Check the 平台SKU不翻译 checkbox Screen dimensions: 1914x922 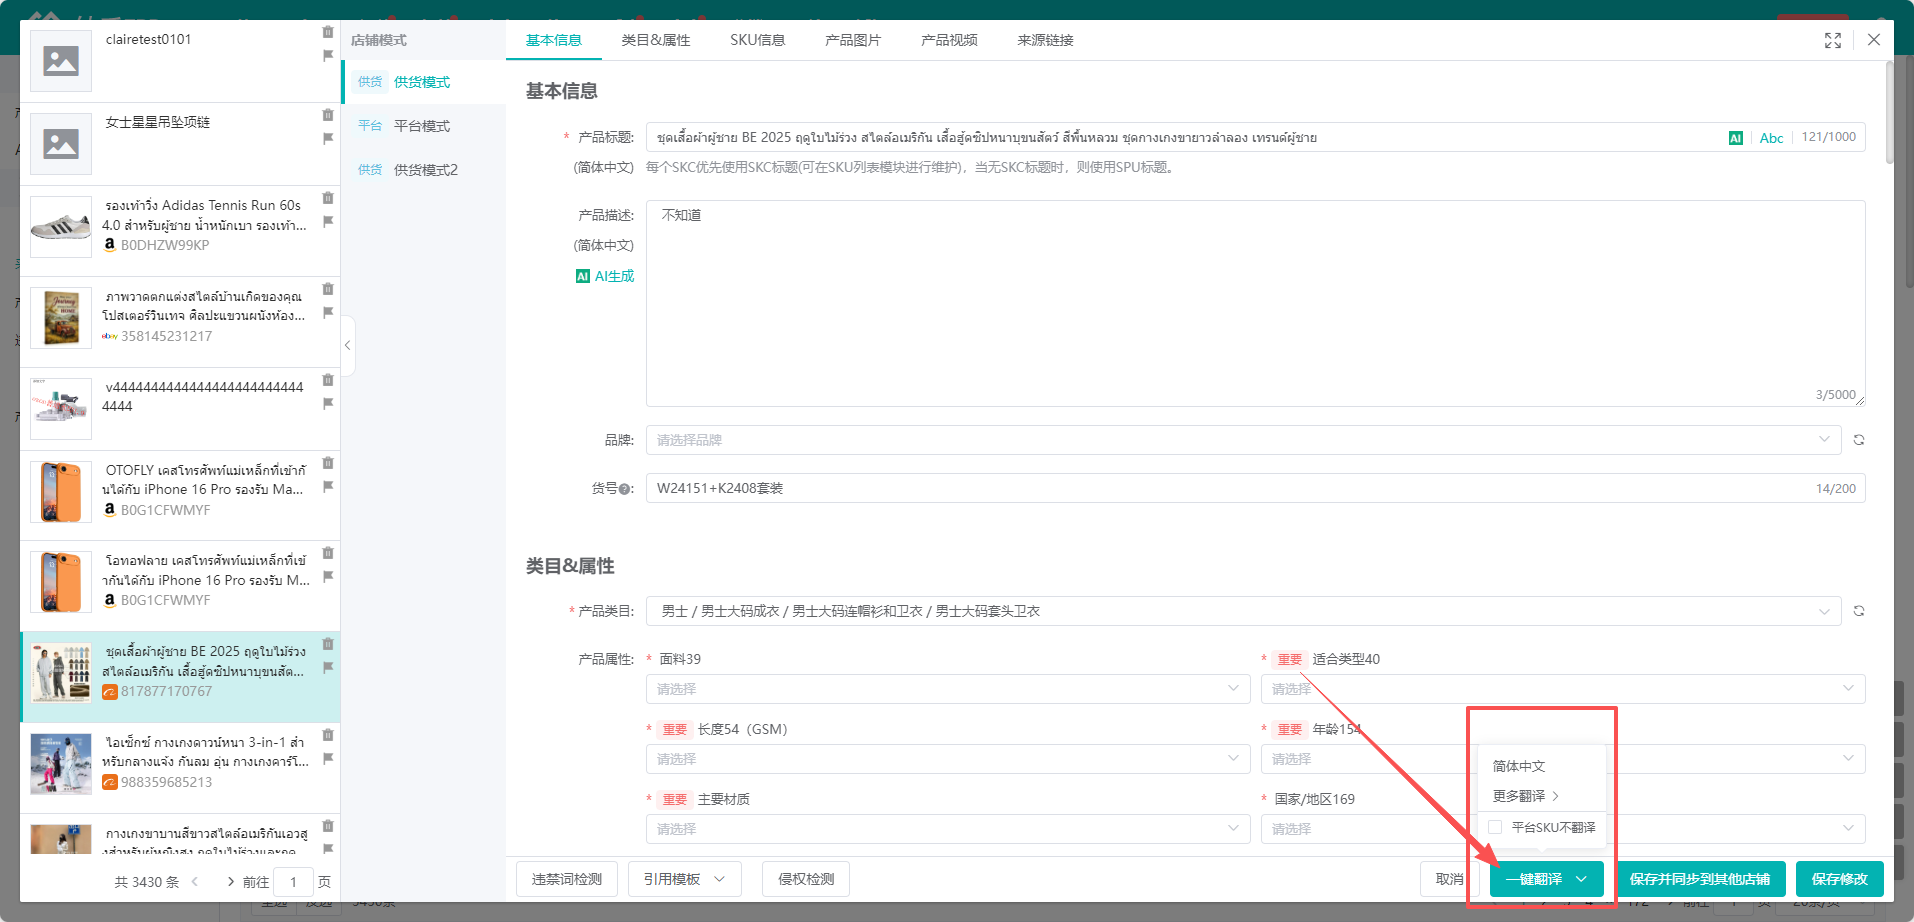click(x=1495, y=827)
